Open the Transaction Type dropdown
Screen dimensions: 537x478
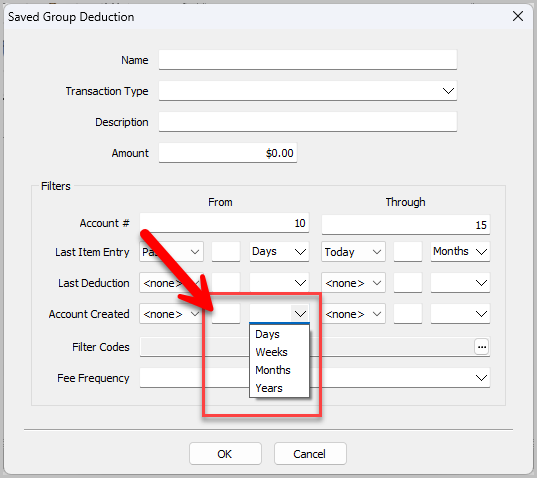308,91
